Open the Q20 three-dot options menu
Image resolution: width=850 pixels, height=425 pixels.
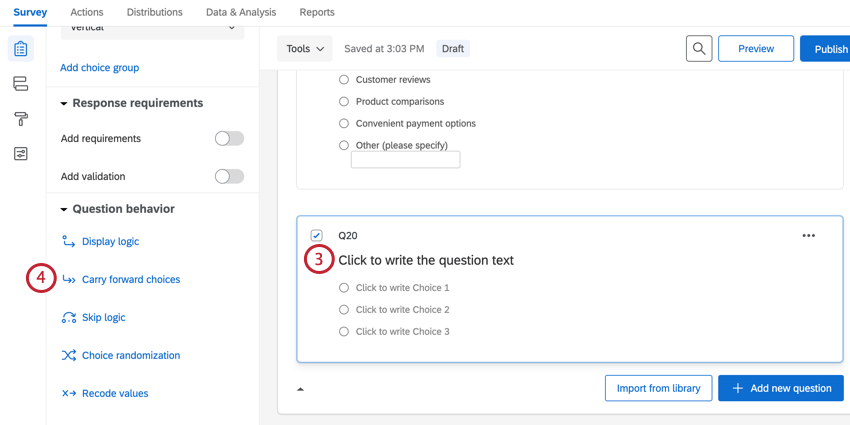point(808,236)
